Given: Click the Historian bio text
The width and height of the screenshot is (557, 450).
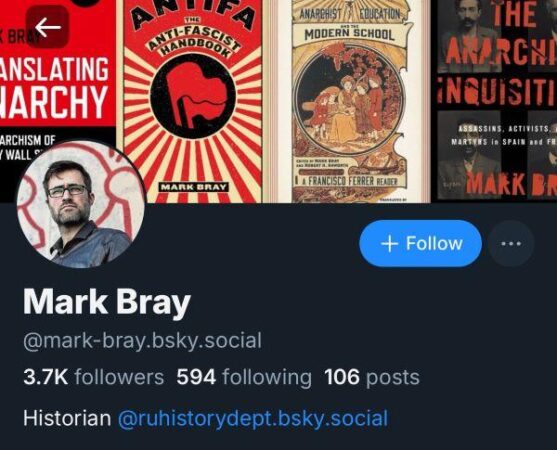Looking at the screenshot, I should (x=67, y=418).
